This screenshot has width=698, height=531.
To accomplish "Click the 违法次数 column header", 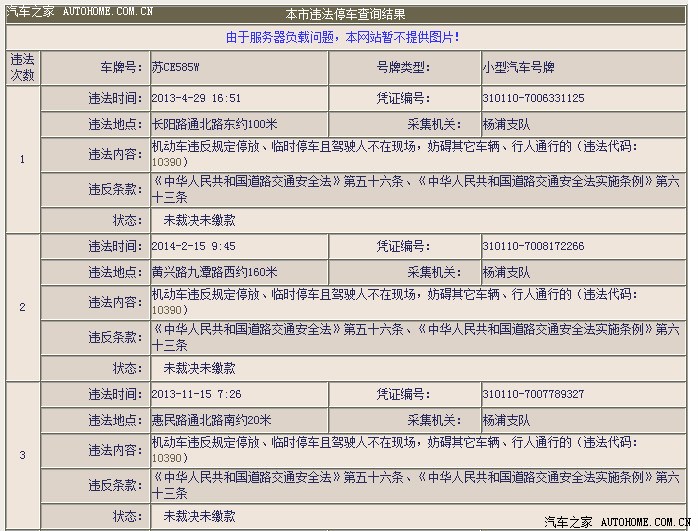I will [x=22, y=67].
